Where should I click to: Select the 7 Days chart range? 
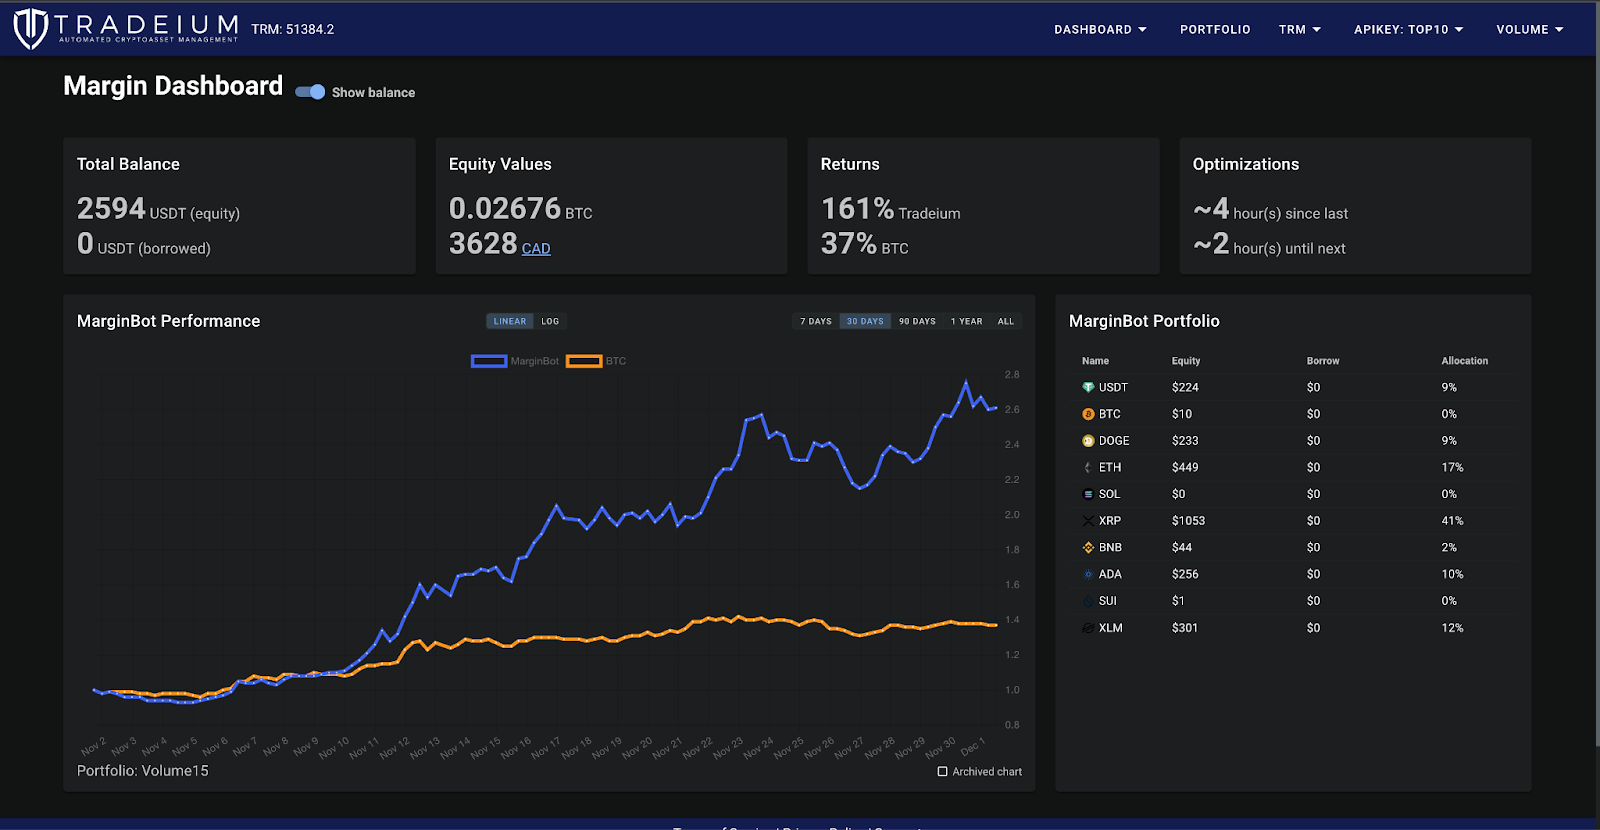pyautogui.click(x=816, y=321)
